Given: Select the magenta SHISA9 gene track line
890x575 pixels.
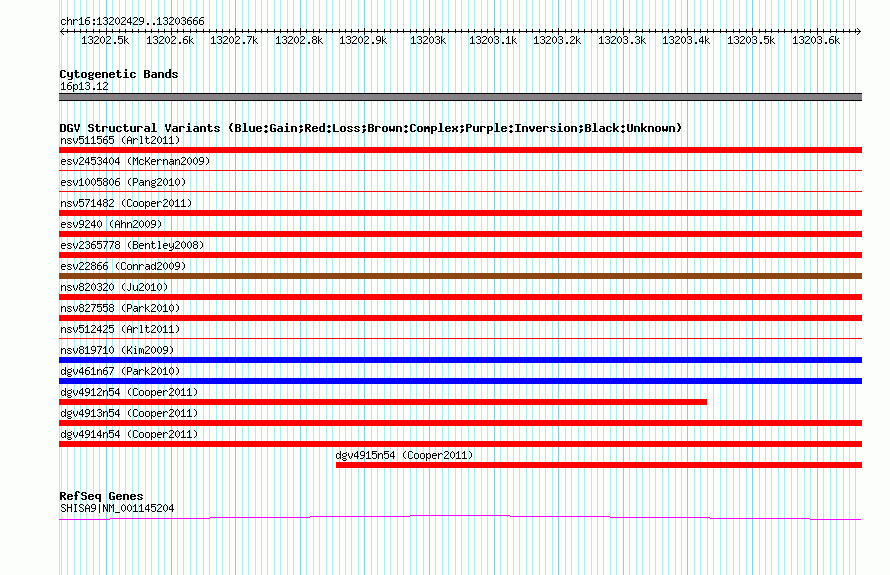Looking at the screenshot, I should [x=460, y=517].
